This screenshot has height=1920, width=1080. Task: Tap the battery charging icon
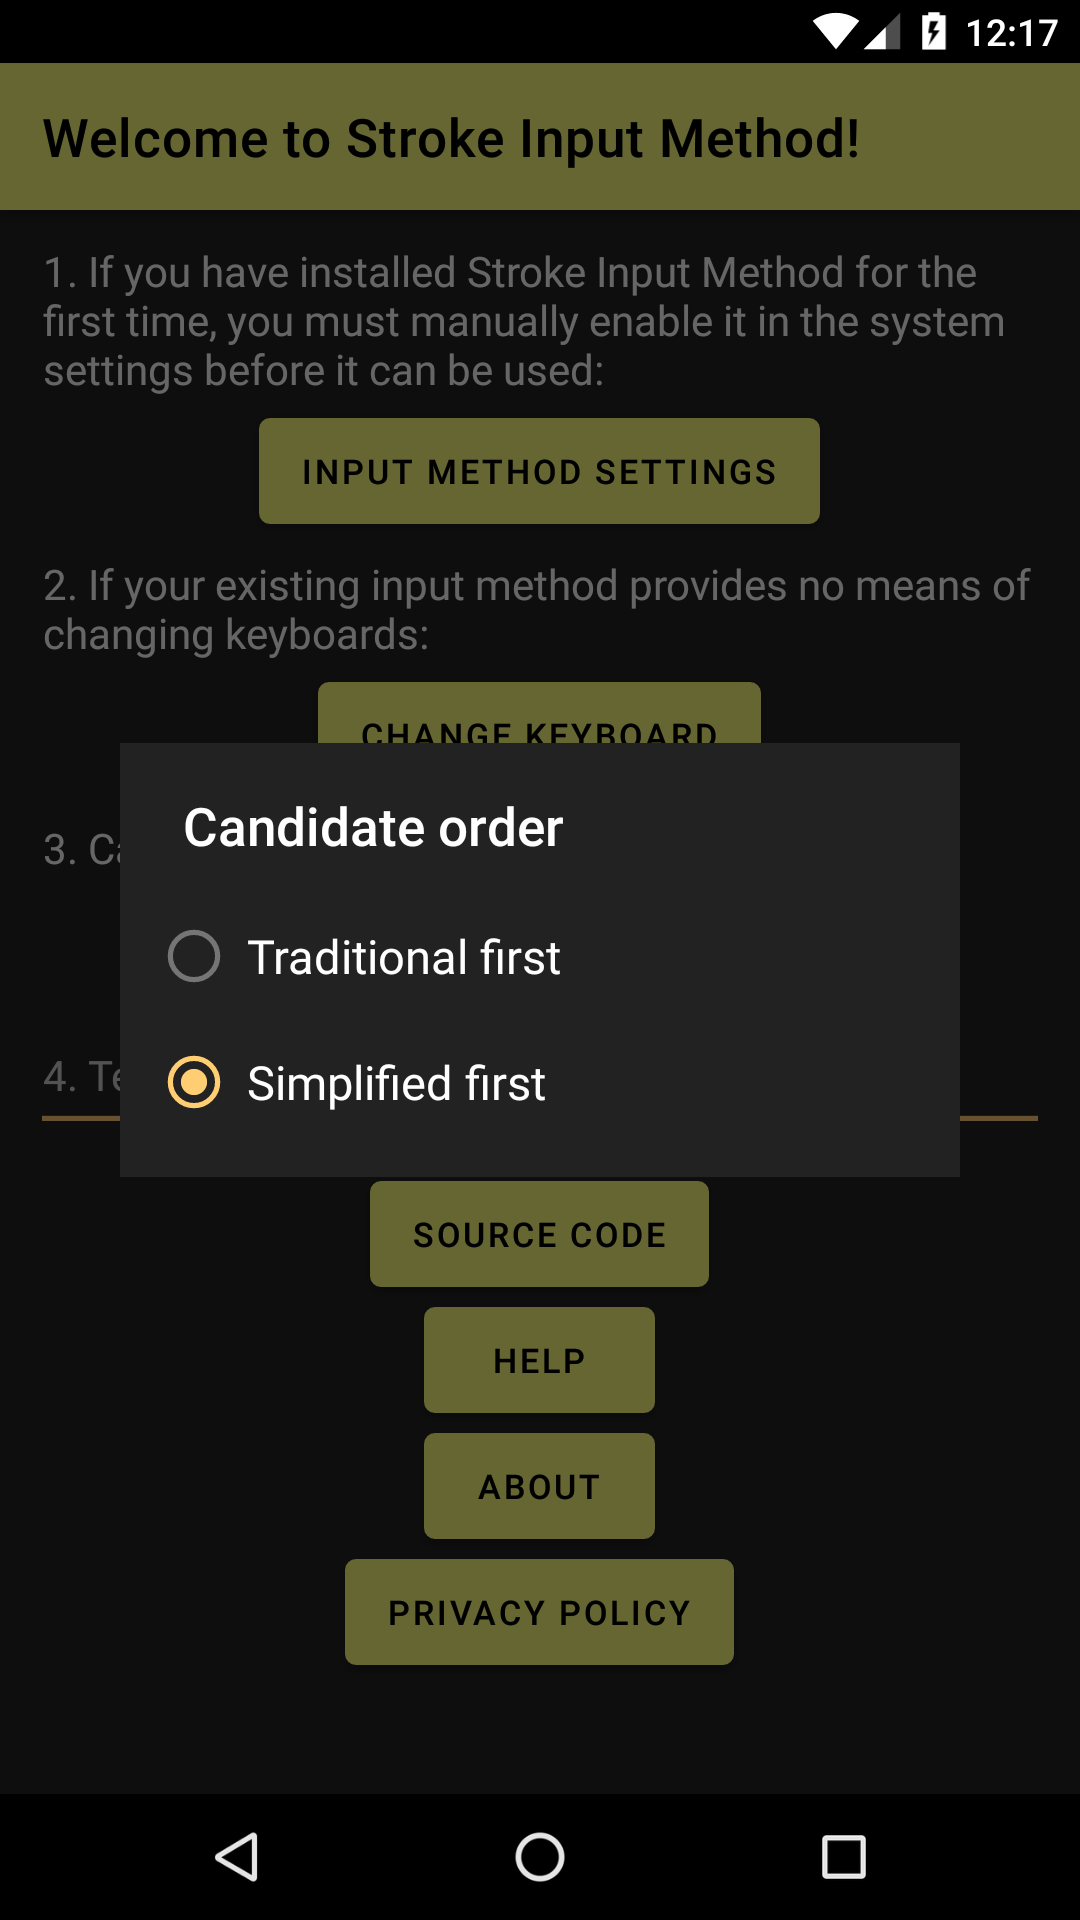933,32
